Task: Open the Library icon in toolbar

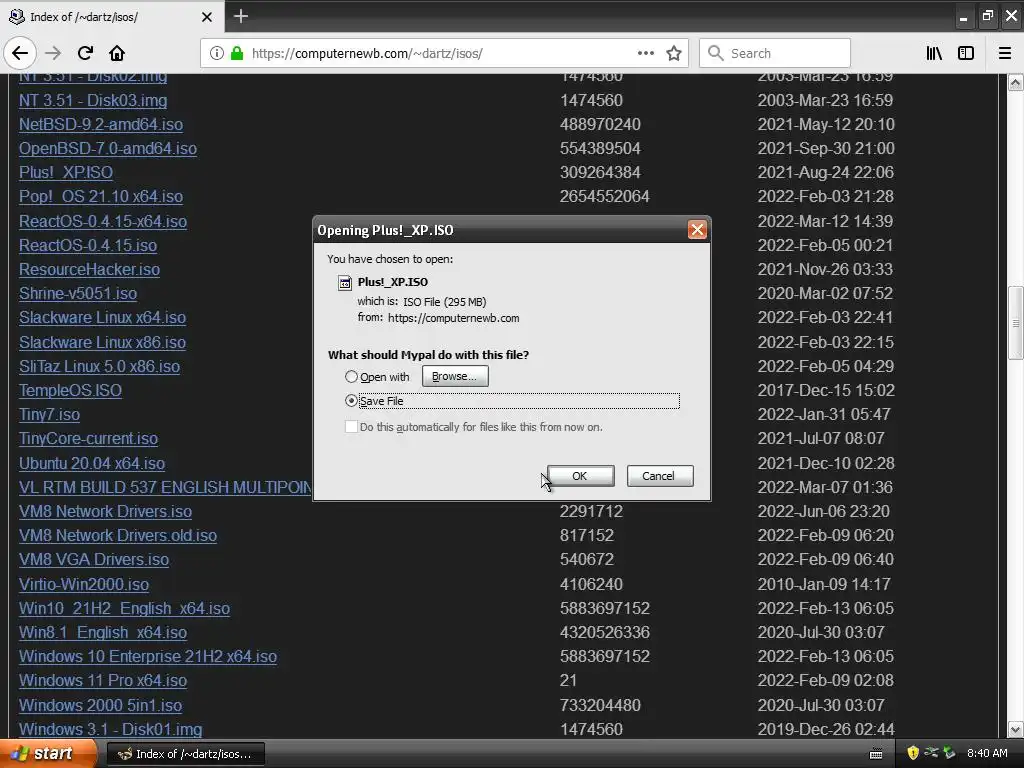Action: click(934, 53)
